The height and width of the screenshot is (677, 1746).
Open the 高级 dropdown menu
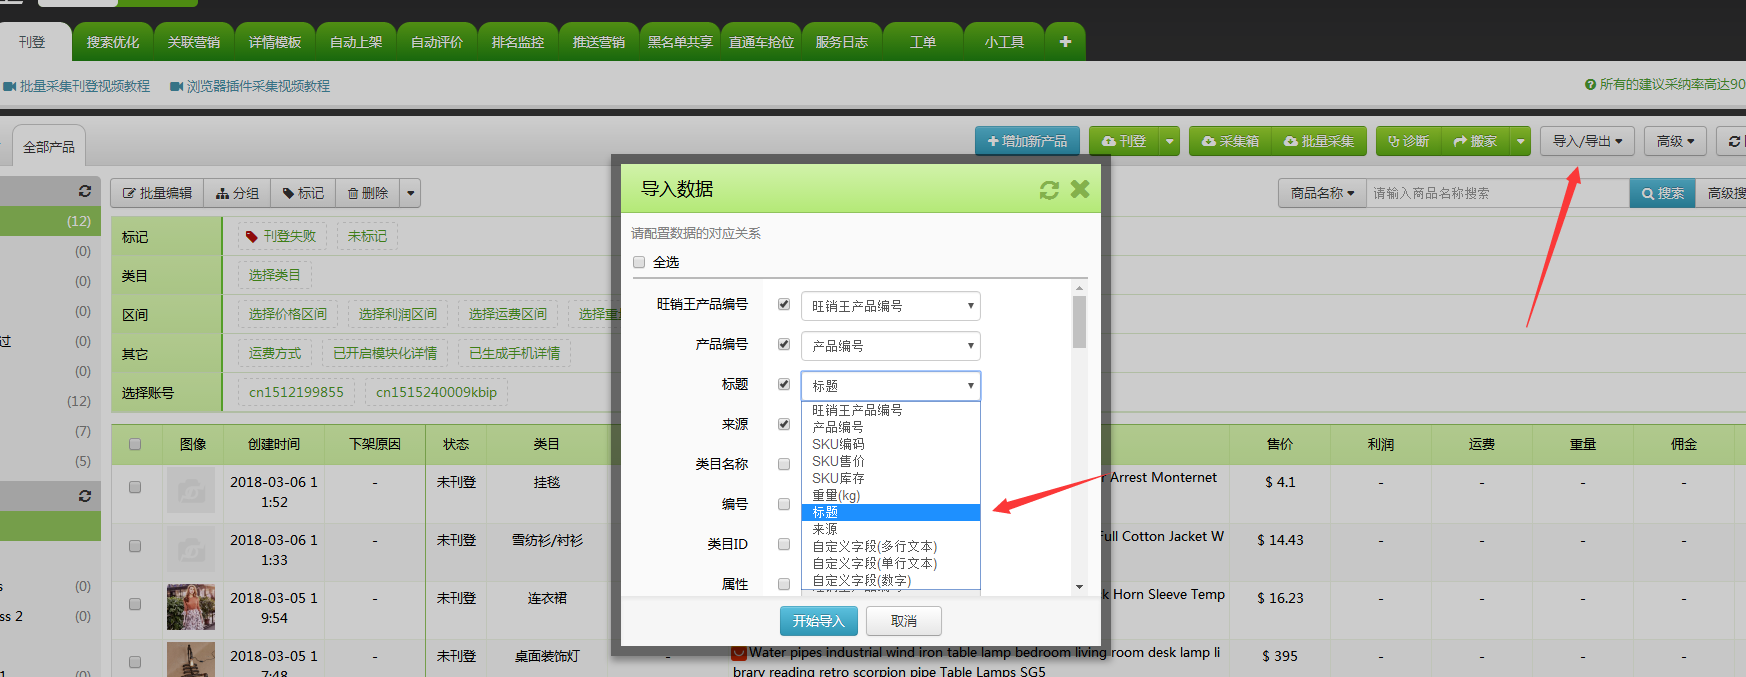[1675, 141]
